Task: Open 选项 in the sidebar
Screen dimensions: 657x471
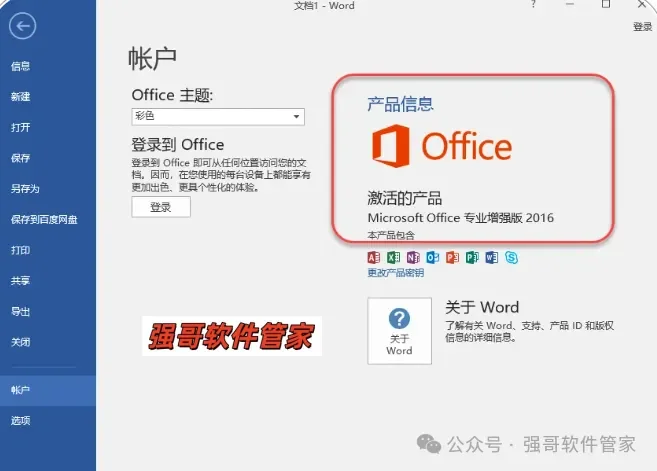Action: click(x=21, y=420)
